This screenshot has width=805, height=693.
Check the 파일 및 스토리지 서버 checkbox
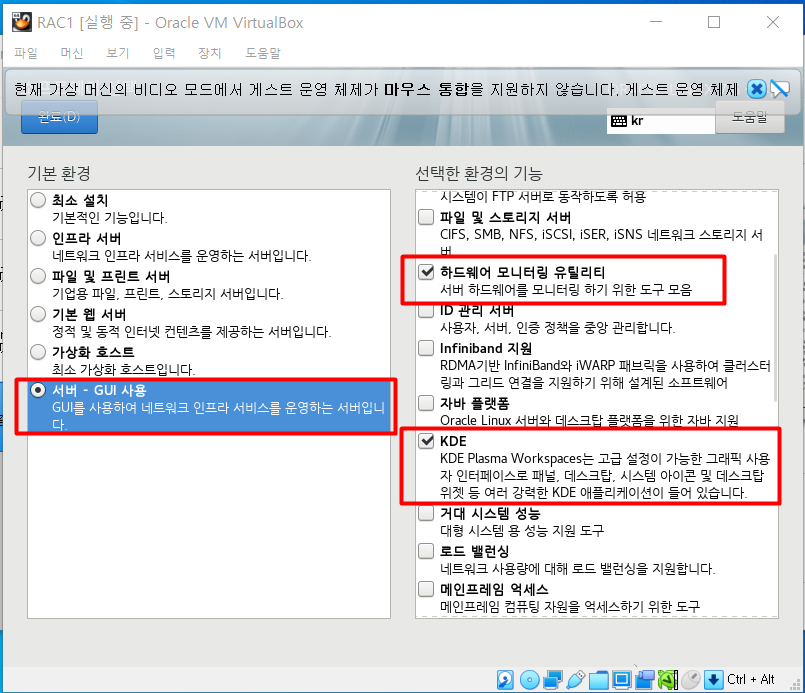point(426,217)
